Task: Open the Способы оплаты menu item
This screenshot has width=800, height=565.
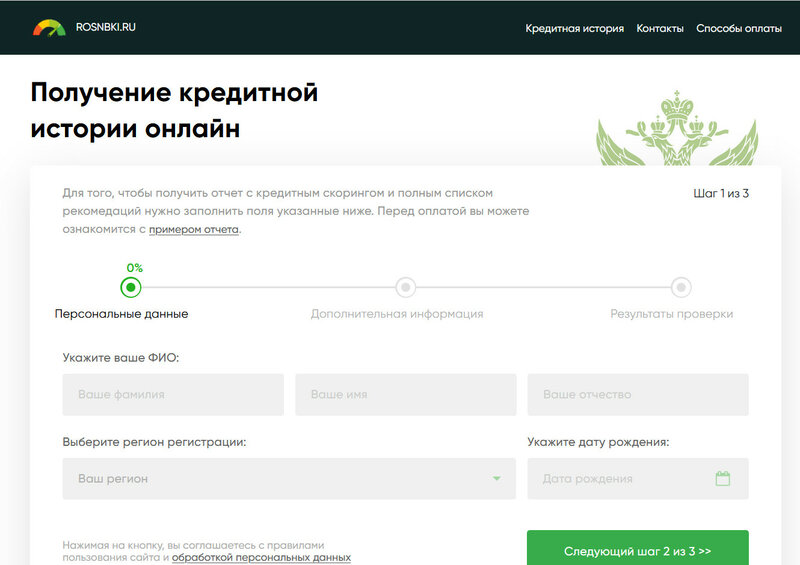Action: [x=739, y=29]
